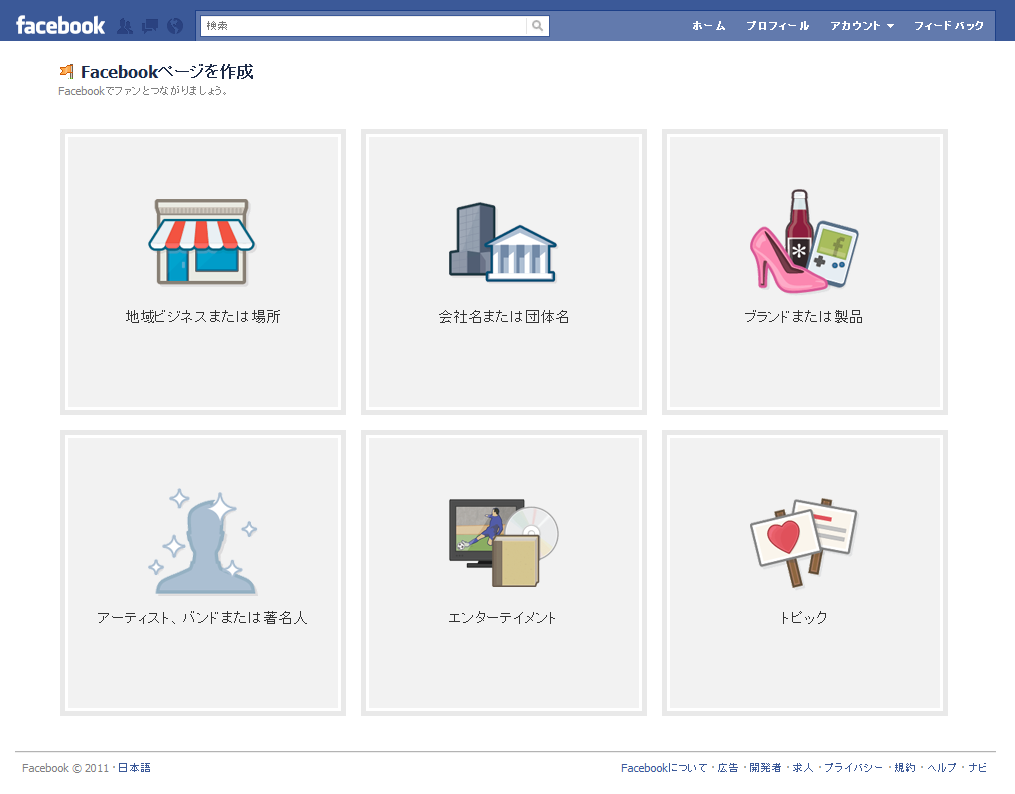Click the Facebookでファンとつながりましょう subtitle
The image size is (1015, 794).
pos(143,91)
